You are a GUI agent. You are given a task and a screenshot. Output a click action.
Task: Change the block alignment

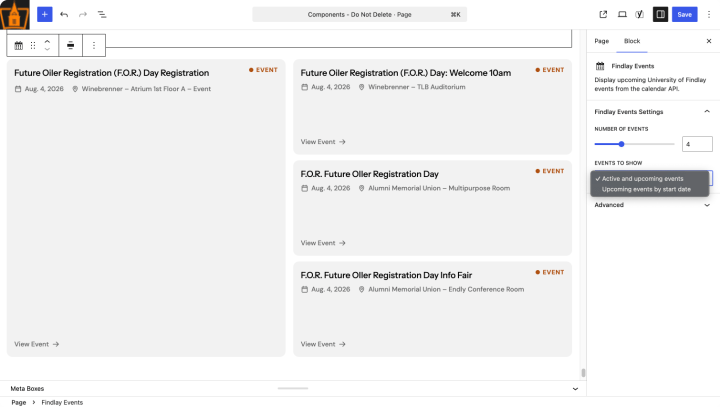coord(71,45)
